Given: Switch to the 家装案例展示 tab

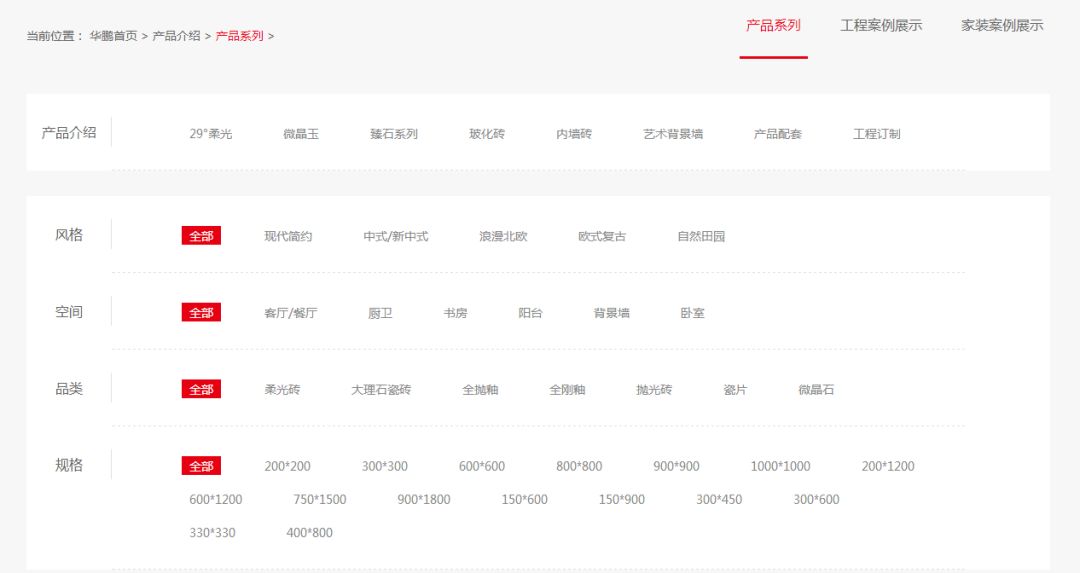Looking at the screenshot, I should (1002, 26).
